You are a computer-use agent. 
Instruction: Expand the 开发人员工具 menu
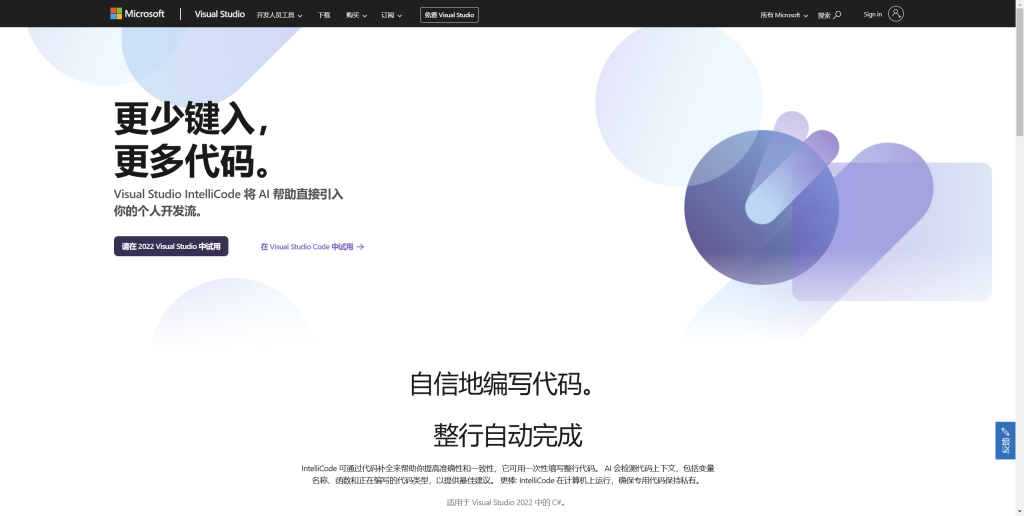click(280, 15)
